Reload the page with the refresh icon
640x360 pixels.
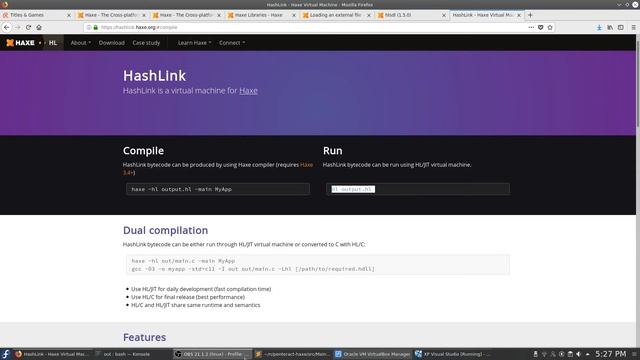tap(28, 27)
